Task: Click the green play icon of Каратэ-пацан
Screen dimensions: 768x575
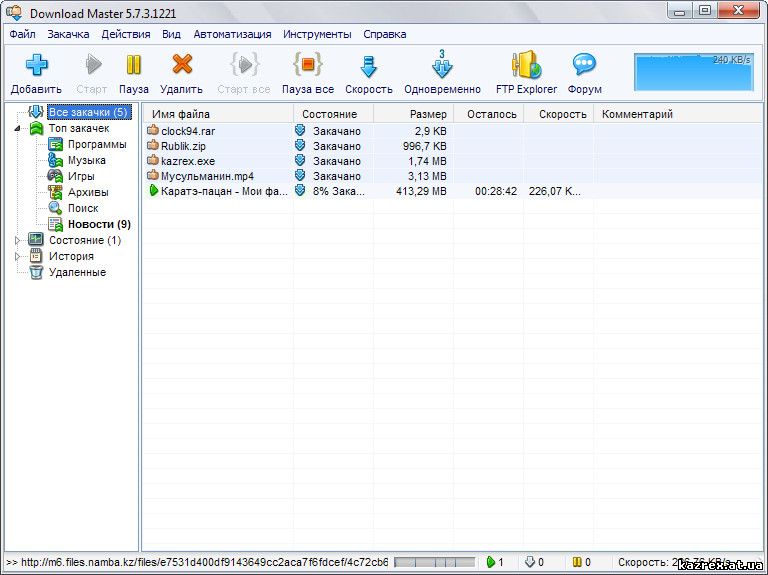Action: tap(153, 191)
